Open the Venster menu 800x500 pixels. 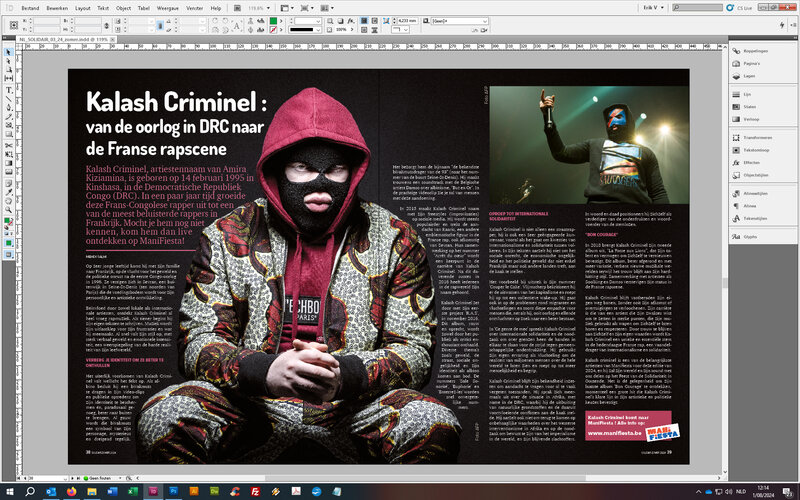click(x=194, y=8)
